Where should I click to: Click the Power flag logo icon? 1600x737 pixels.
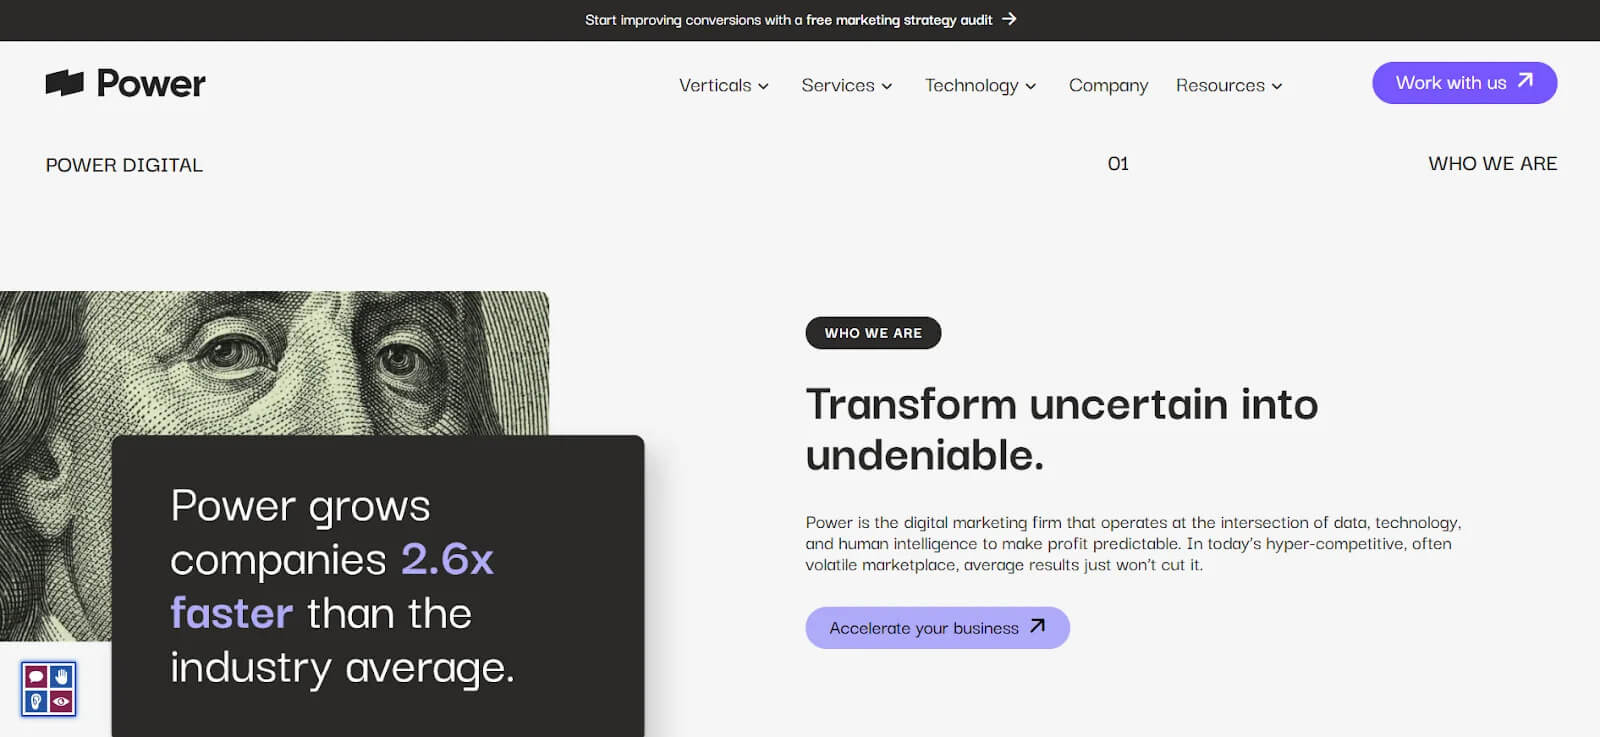pyautogui.click(x=64, y=83)
